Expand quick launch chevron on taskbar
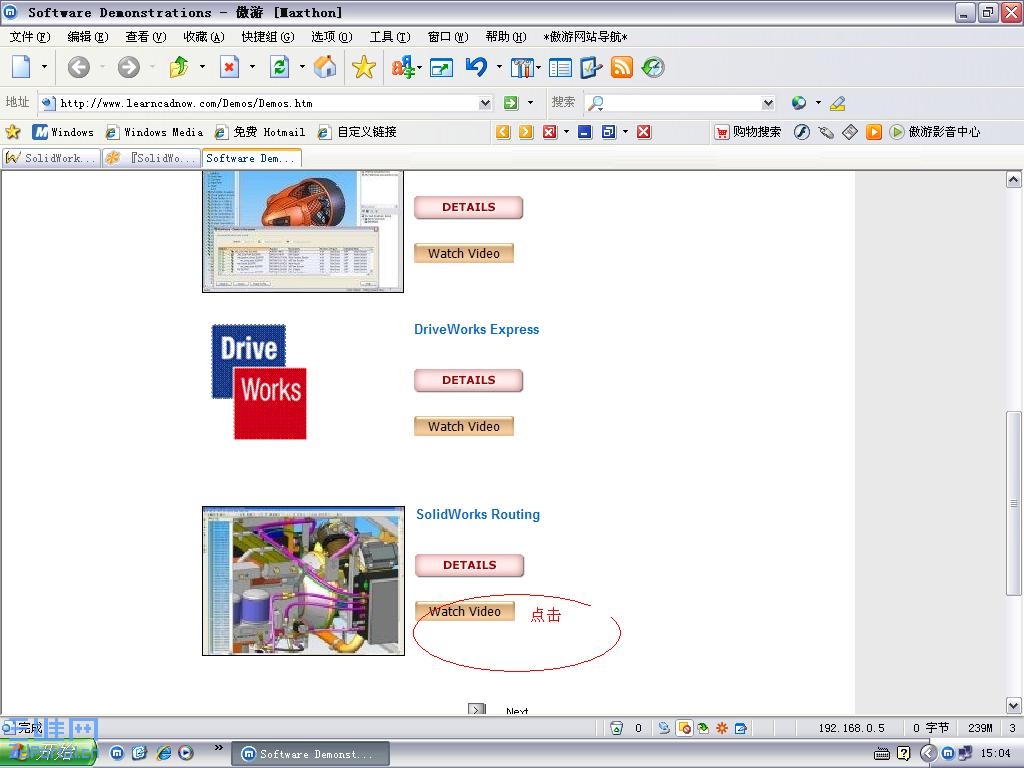 218,748
